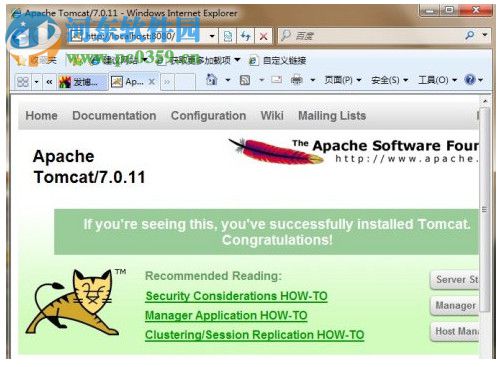The height and width of the screenshot is (367, 501).
Task: Maximize the Internet Explorer window
Action: click(x=449, y=11)
